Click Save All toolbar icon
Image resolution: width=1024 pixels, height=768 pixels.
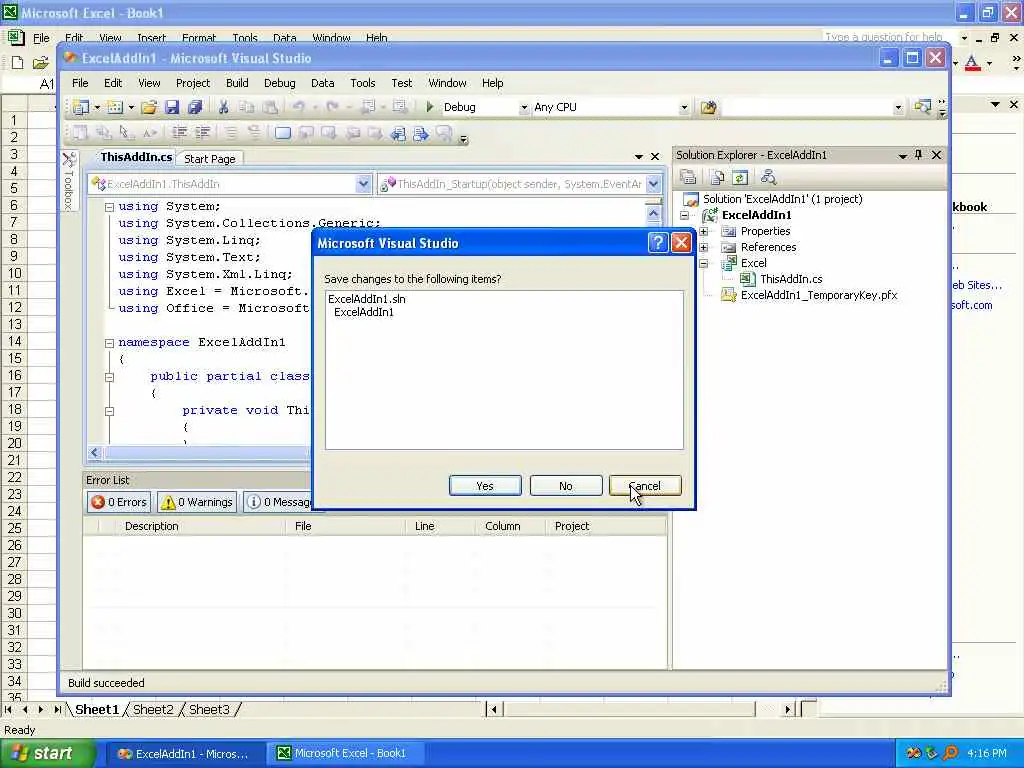point(195,107)
